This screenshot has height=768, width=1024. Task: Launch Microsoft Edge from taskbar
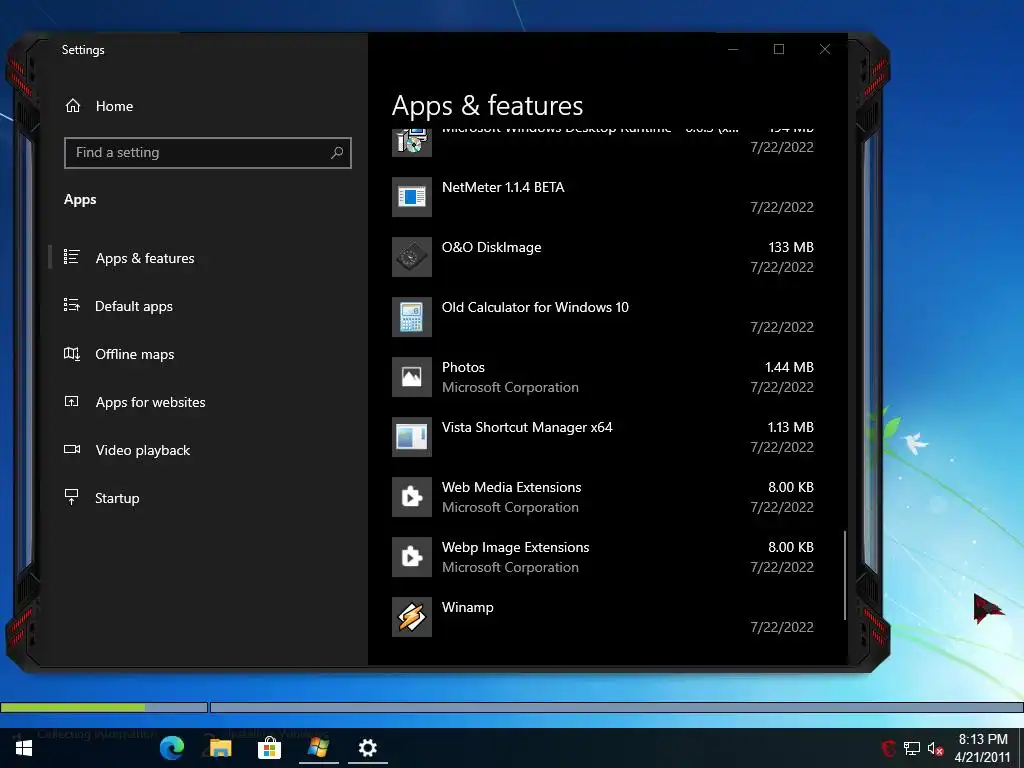(x=172, y=748)
